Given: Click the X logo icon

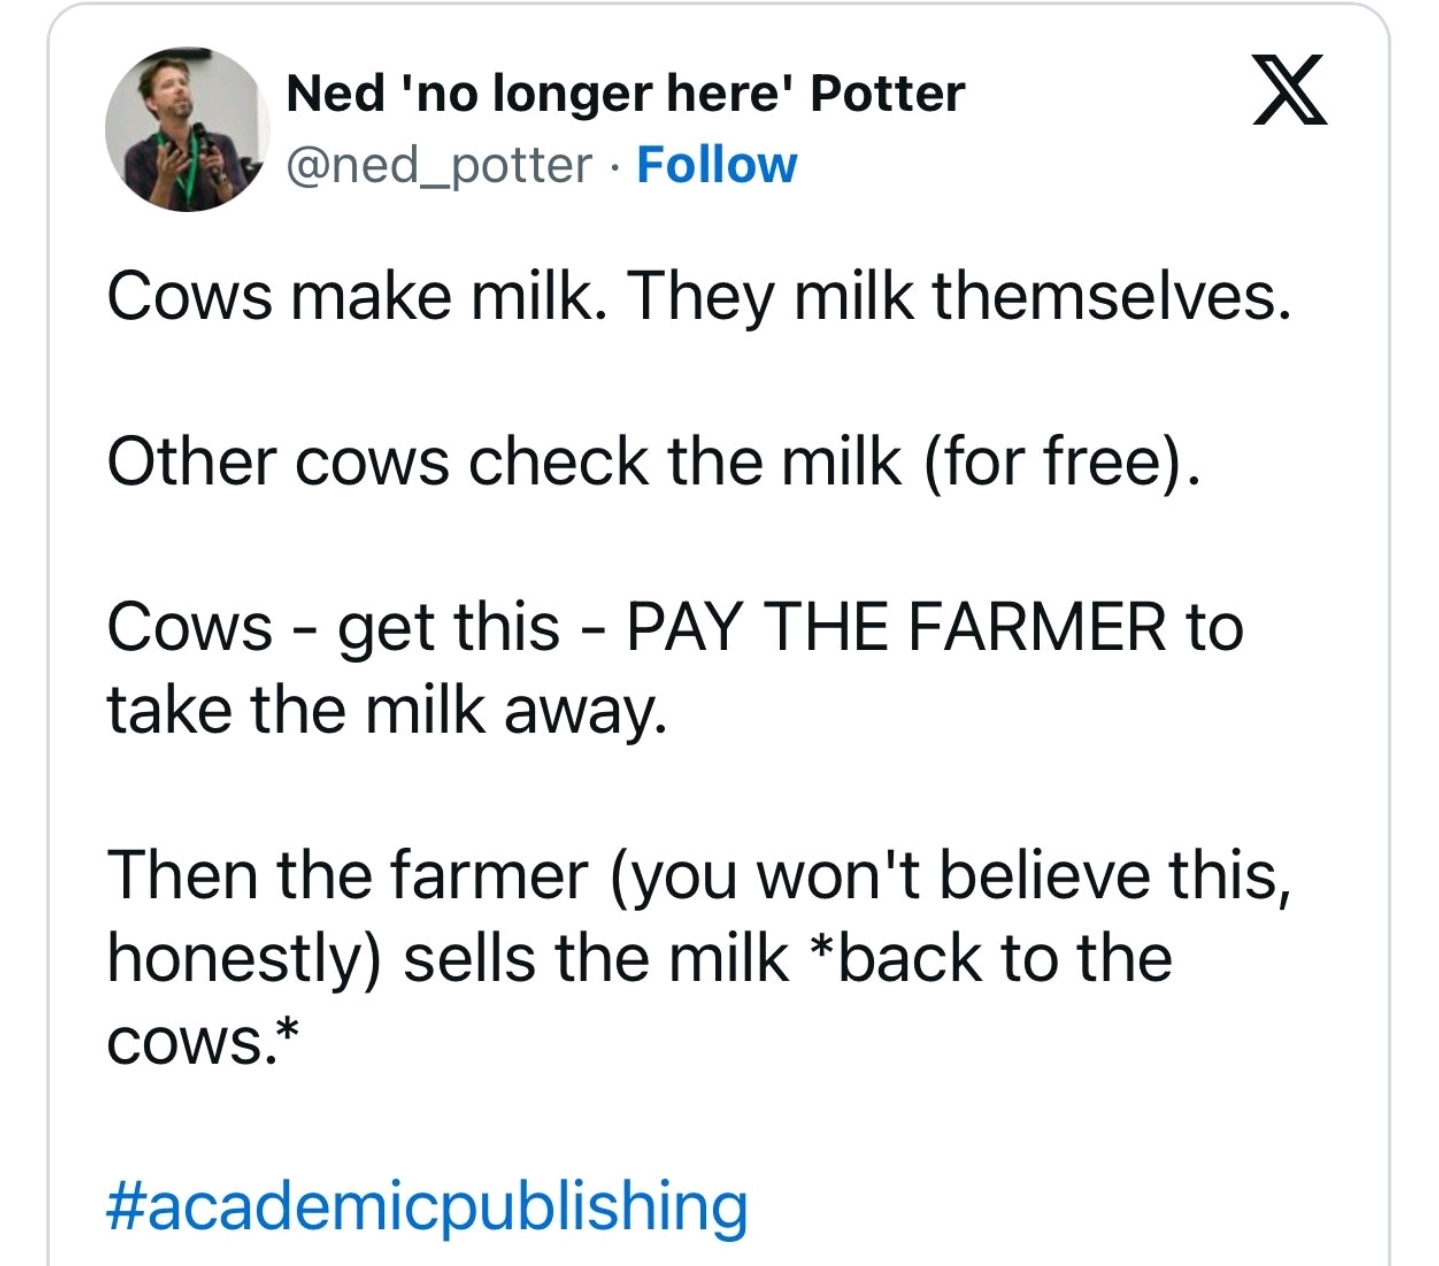Looking at the screenshot, I should [1290, 90].
